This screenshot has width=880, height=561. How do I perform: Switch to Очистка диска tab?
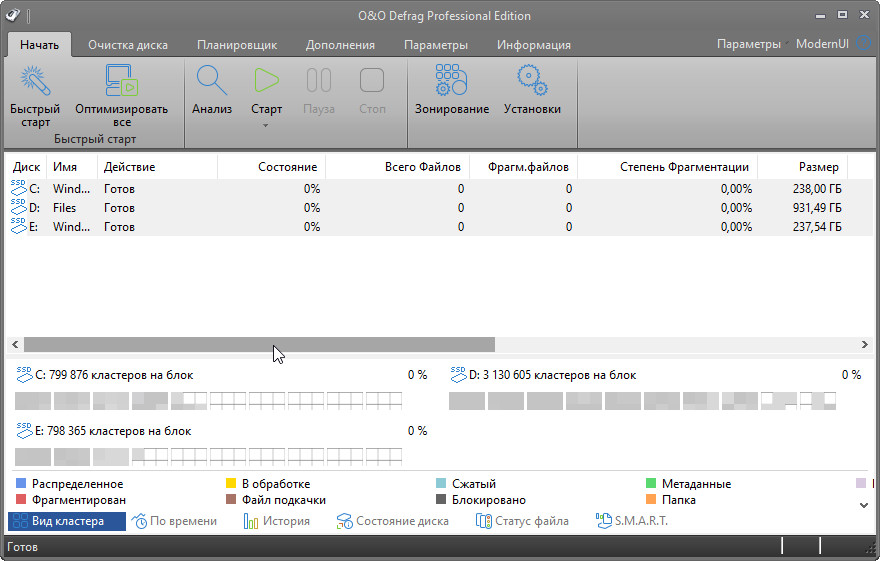(x=127, y=45)
